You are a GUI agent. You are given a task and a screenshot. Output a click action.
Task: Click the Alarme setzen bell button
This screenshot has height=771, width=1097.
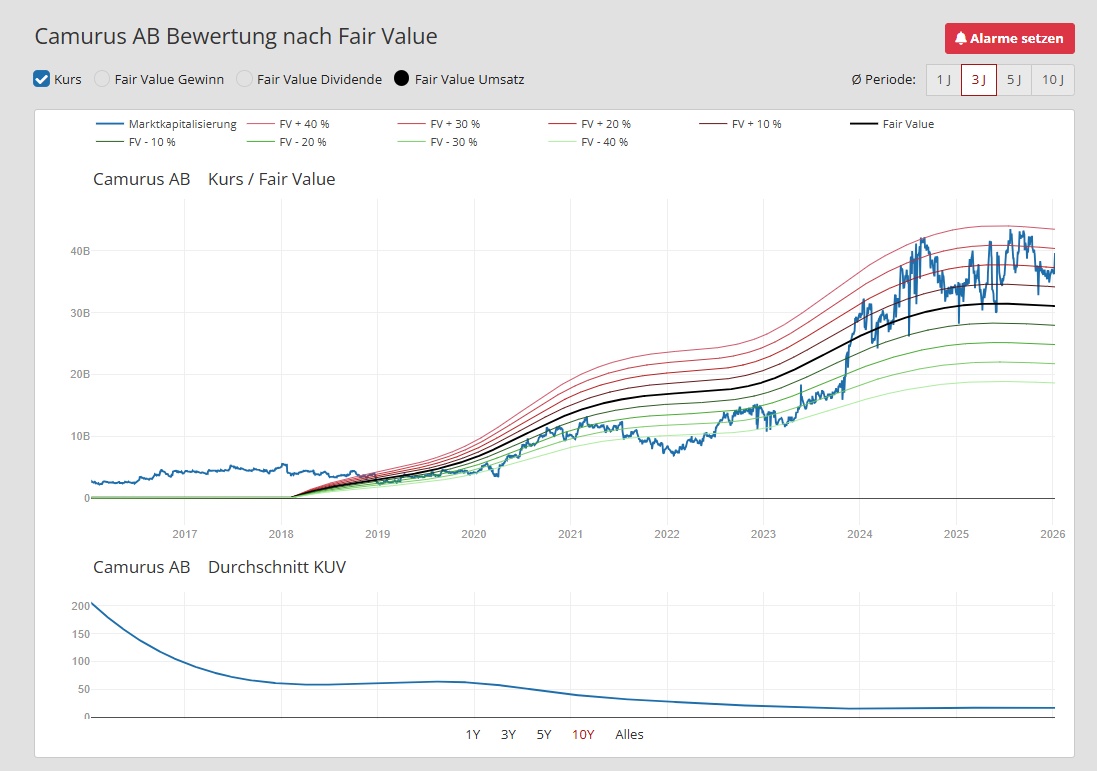click(1009, 38)
